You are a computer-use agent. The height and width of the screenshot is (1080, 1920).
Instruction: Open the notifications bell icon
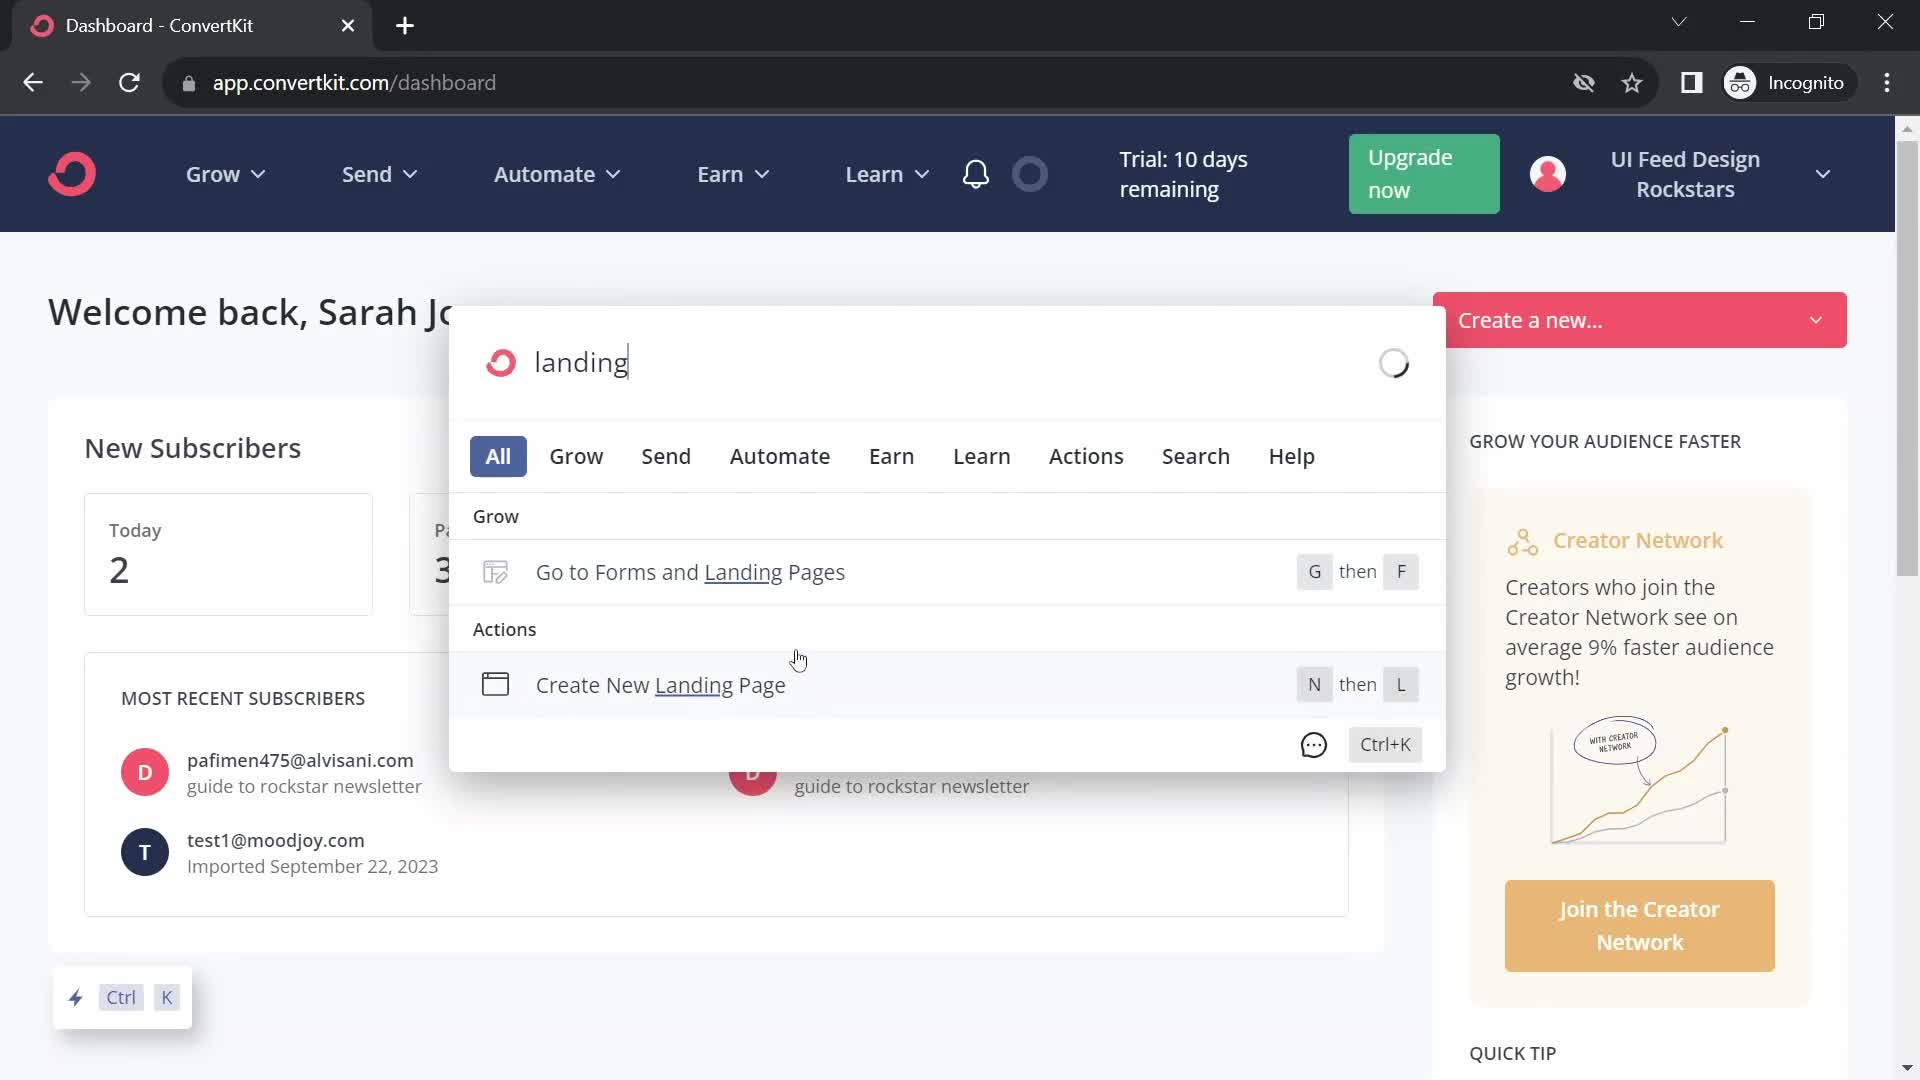[x=977, y=173]
